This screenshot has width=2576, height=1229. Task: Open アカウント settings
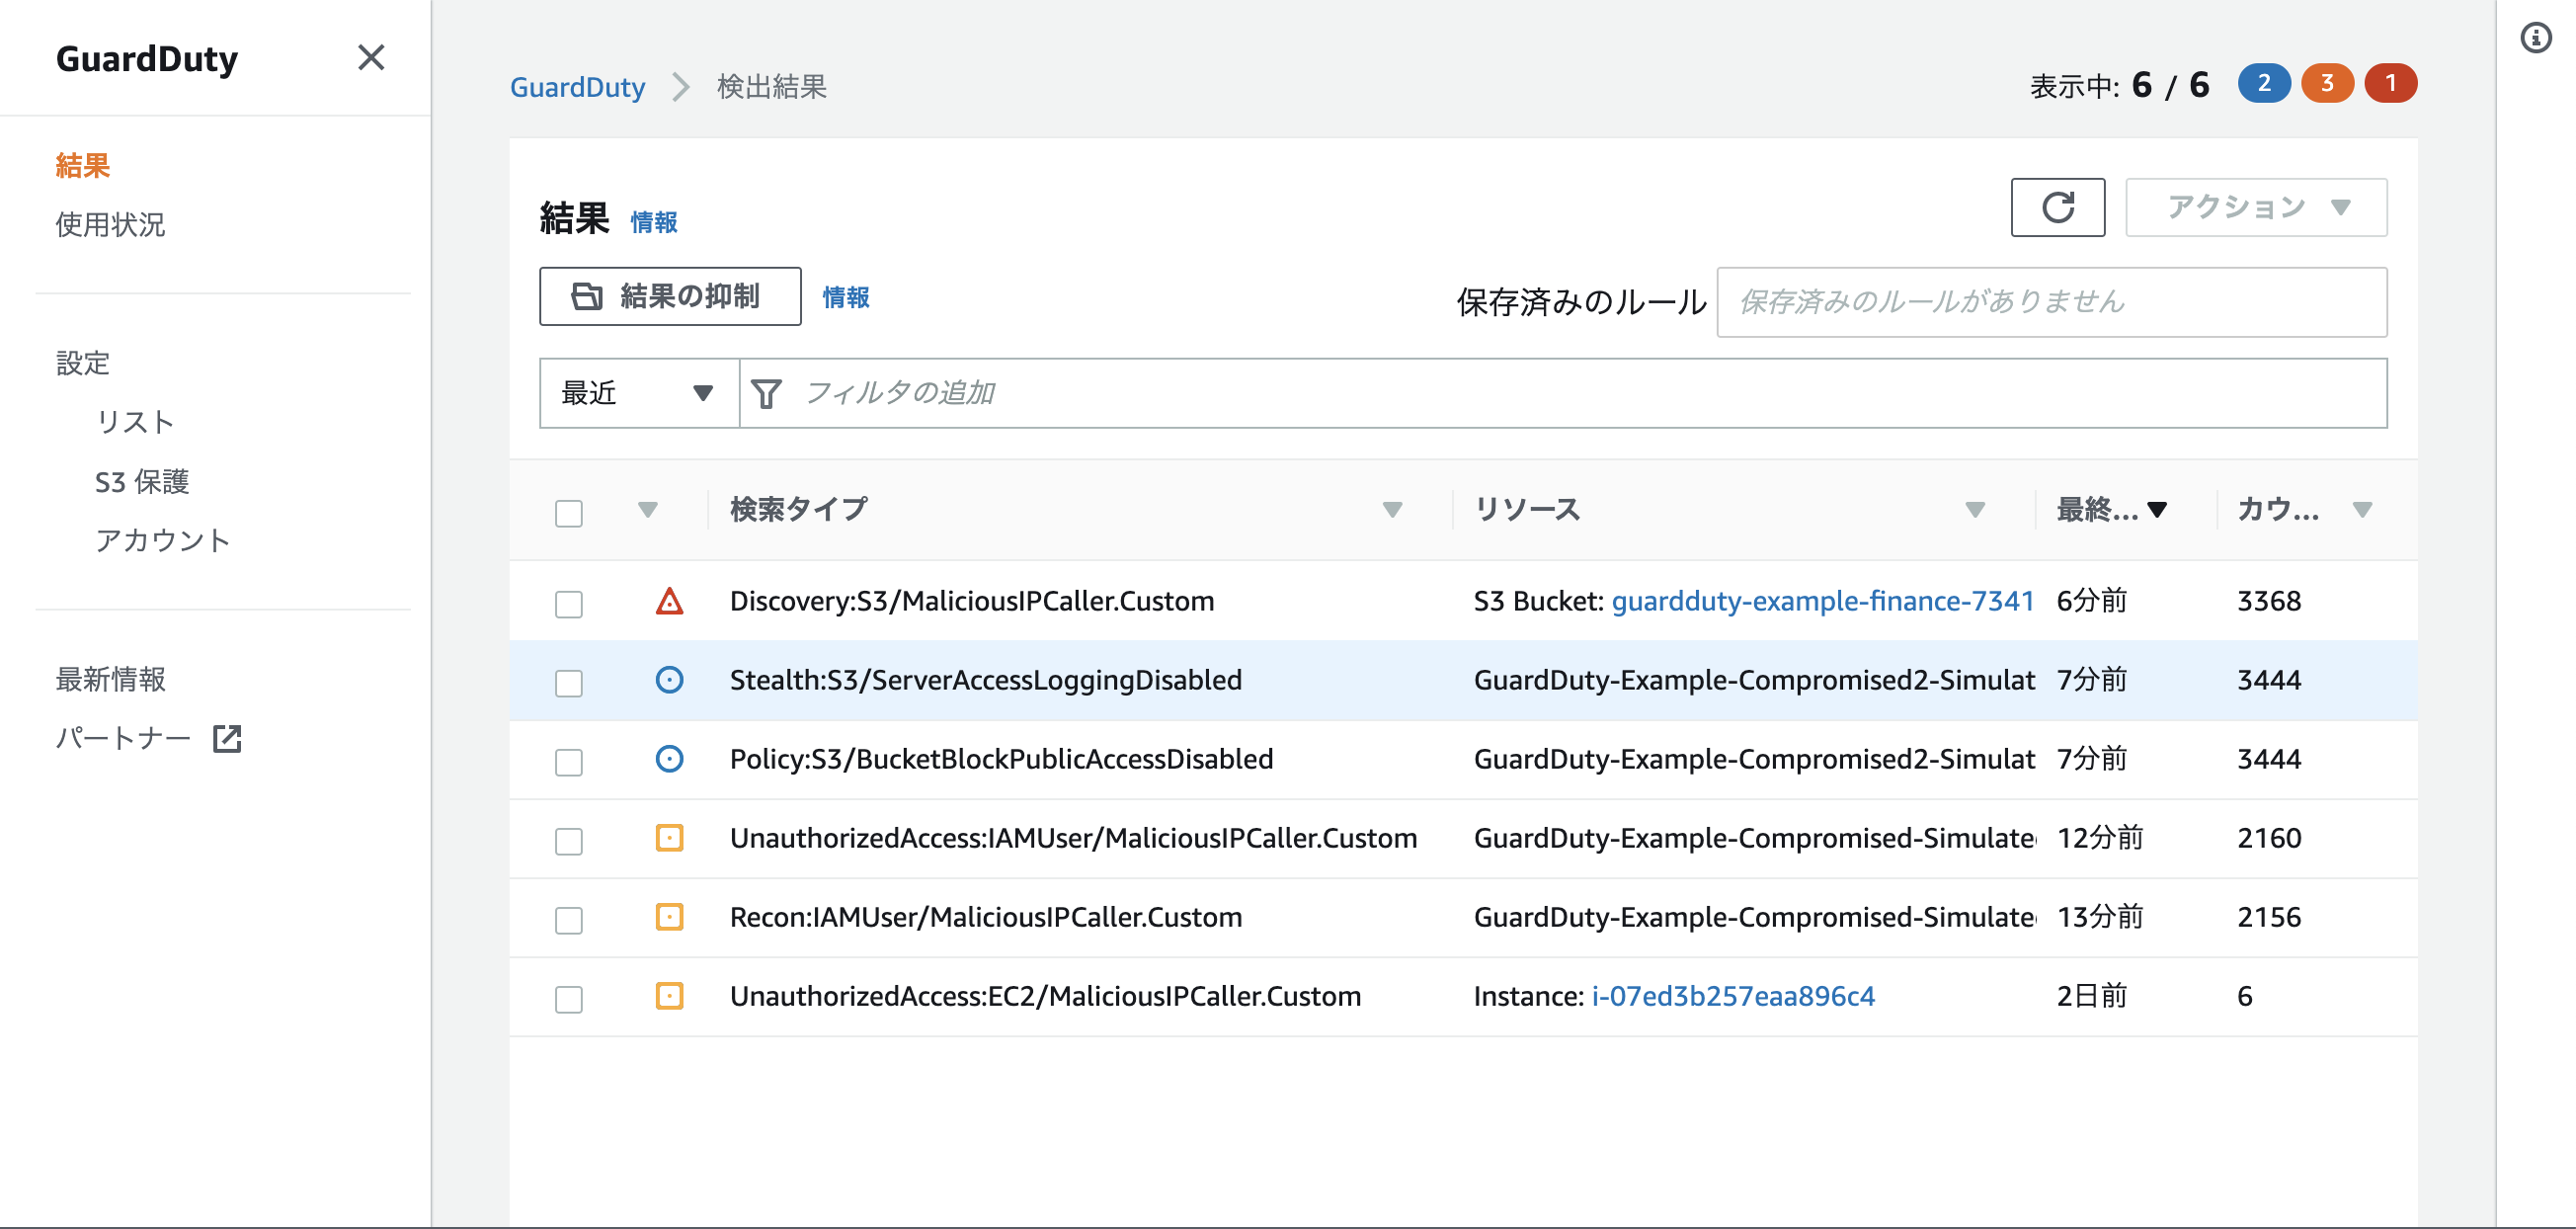pyautogui.click(x=163, y=540)
